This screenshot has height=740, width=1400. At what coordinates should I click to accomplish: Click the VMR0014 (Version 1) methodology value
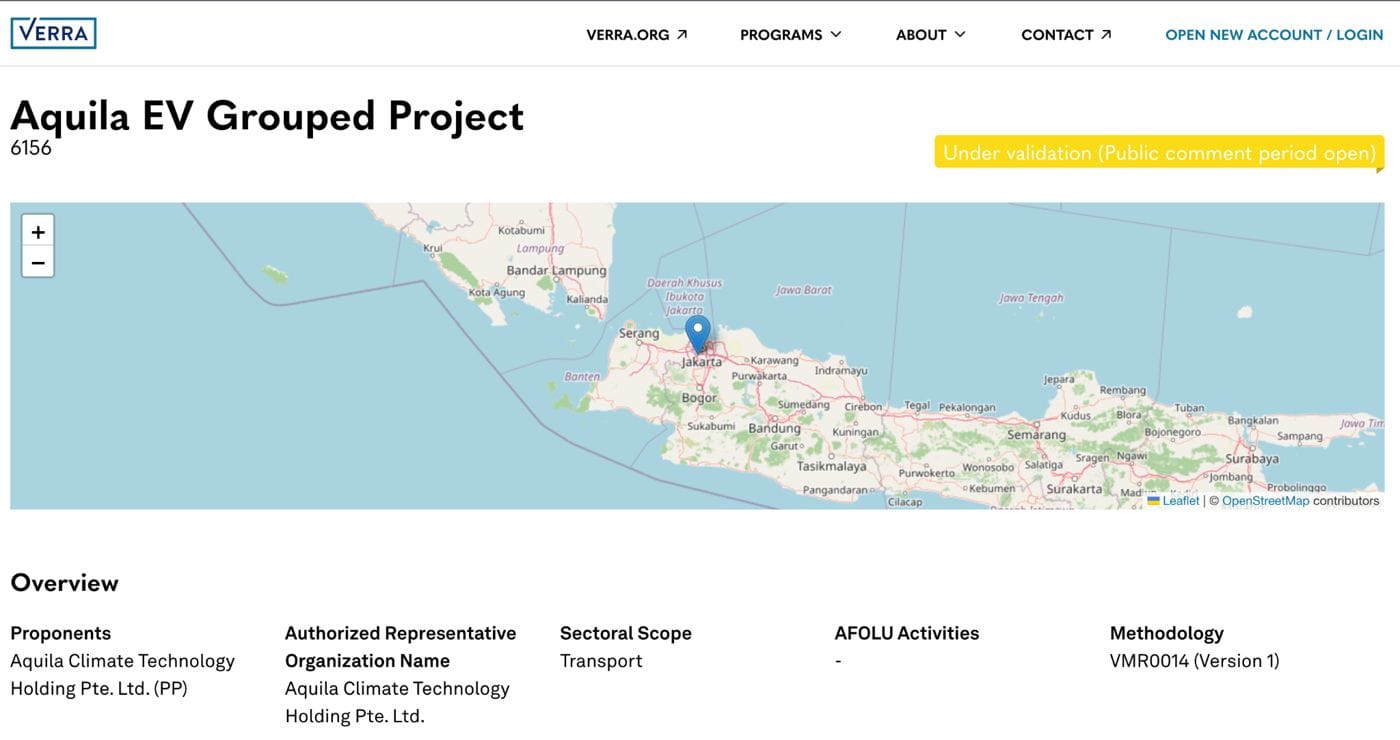tap(1195, 661)
